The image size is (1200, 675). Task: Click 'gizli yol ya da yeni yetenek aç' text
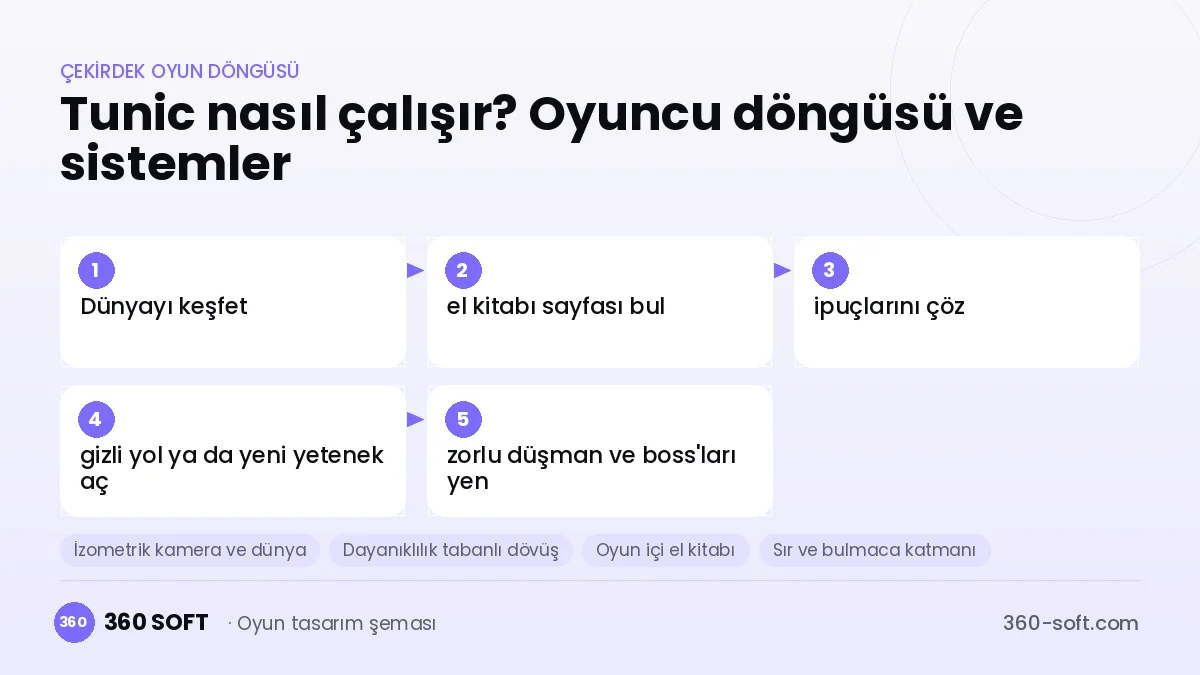pos(232,468)
